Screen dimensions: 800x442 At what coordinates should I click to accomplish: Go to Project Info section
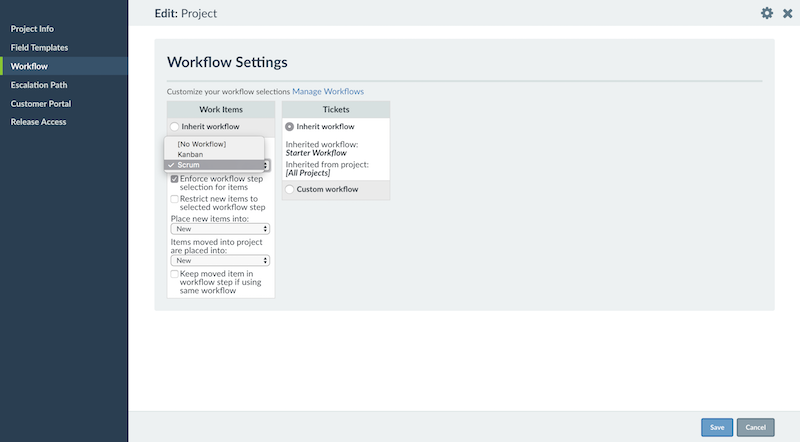pyautogui.click(x=32, y=29)
